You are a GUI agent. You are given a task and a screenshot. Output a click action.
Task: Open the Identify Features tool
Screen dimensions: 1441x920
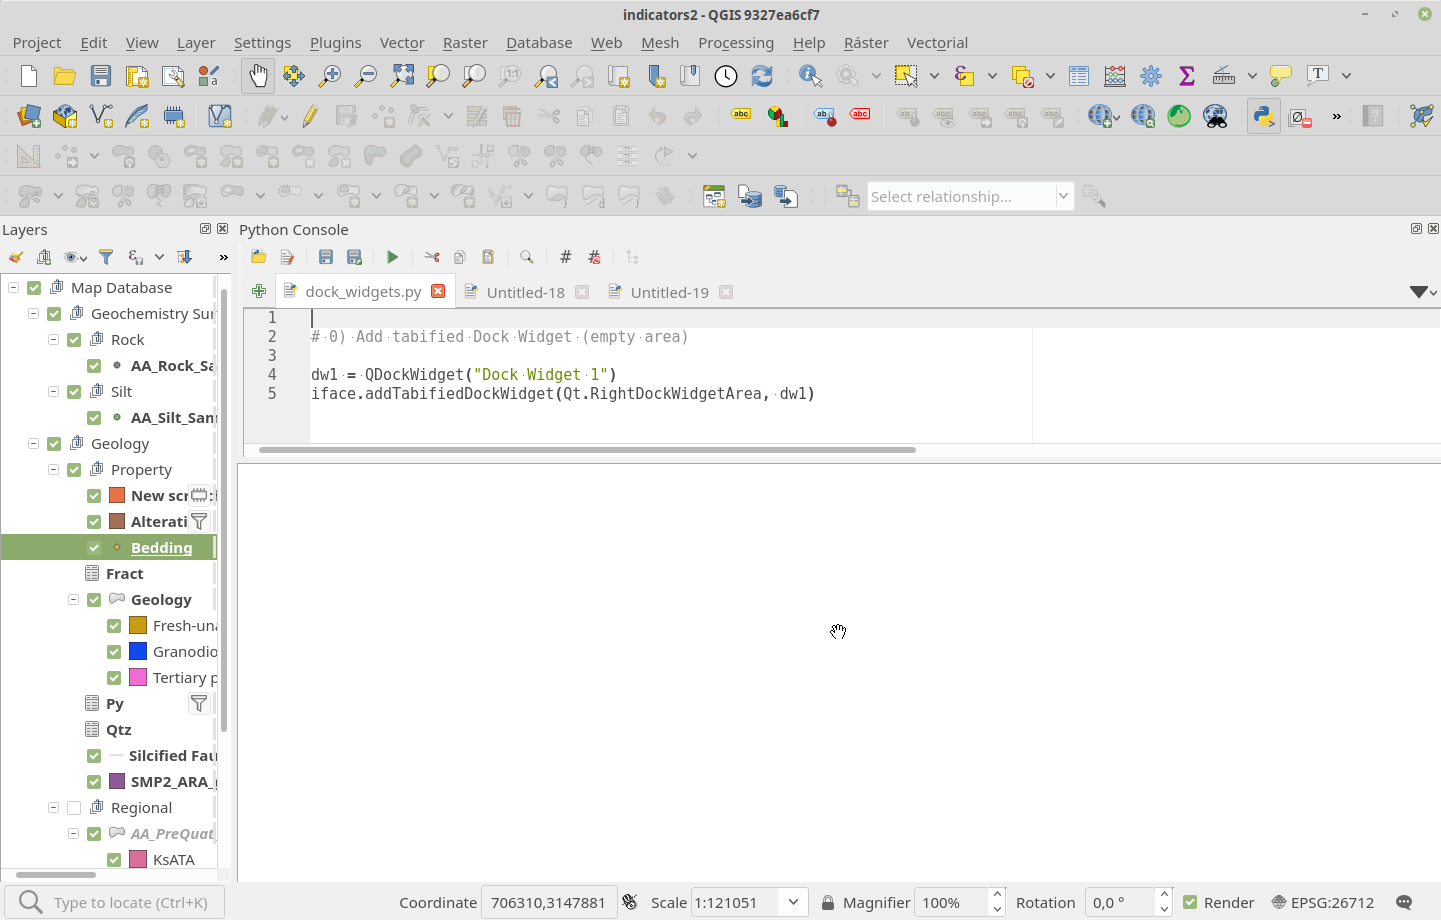point(810,76)
